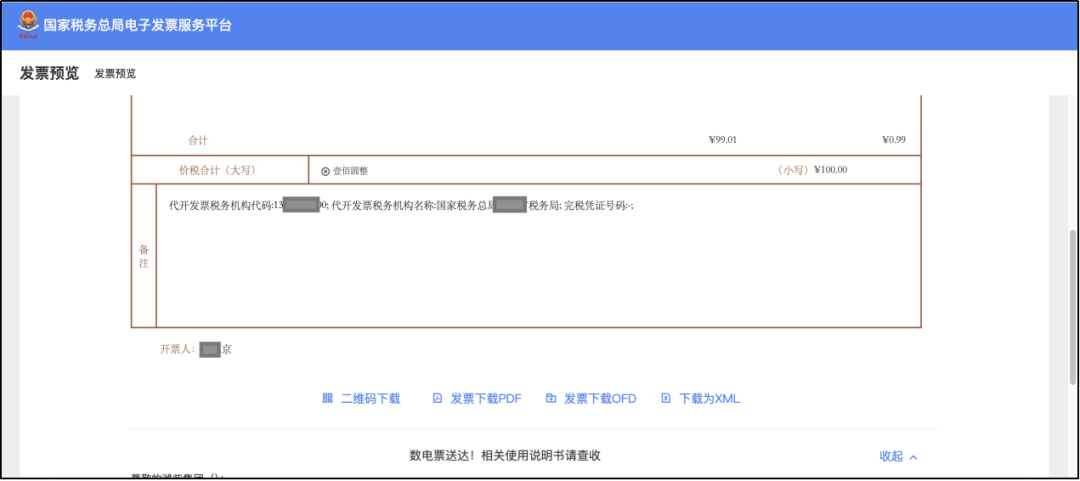
Task: Click the XML download icon
Action: click(x=665, y=398)
